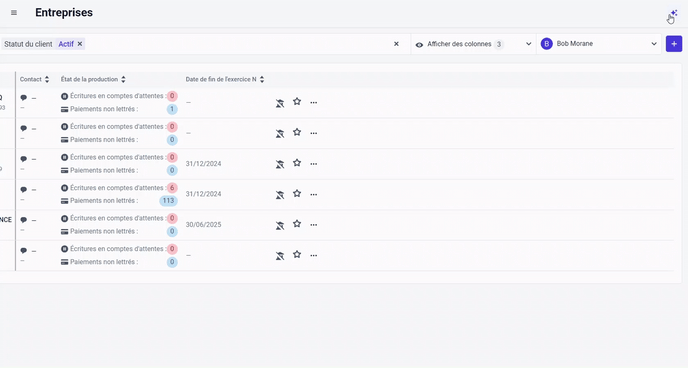Open more options for 30/06/2025 row
Viewport: 688px width, 368px height.
(x=314, y=225)
